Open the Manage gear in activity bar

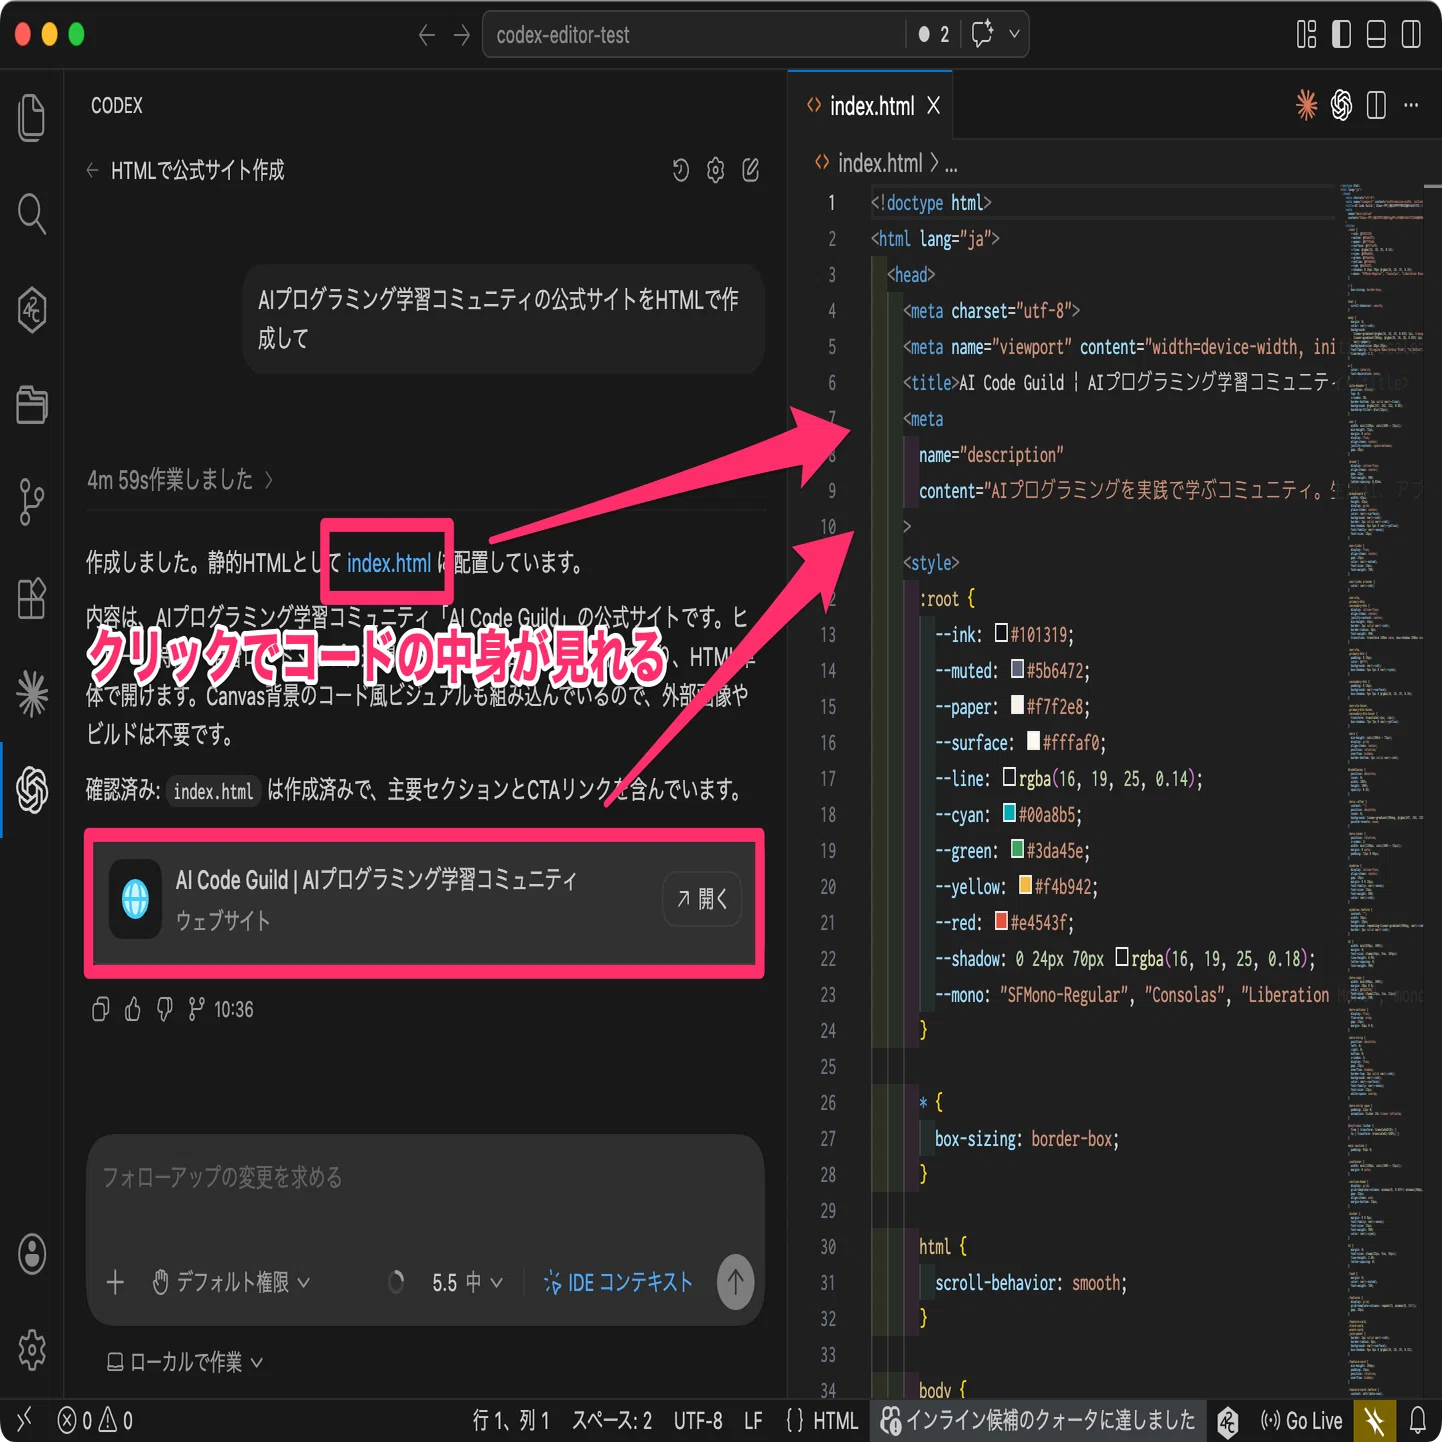(x=32, y=1350)
